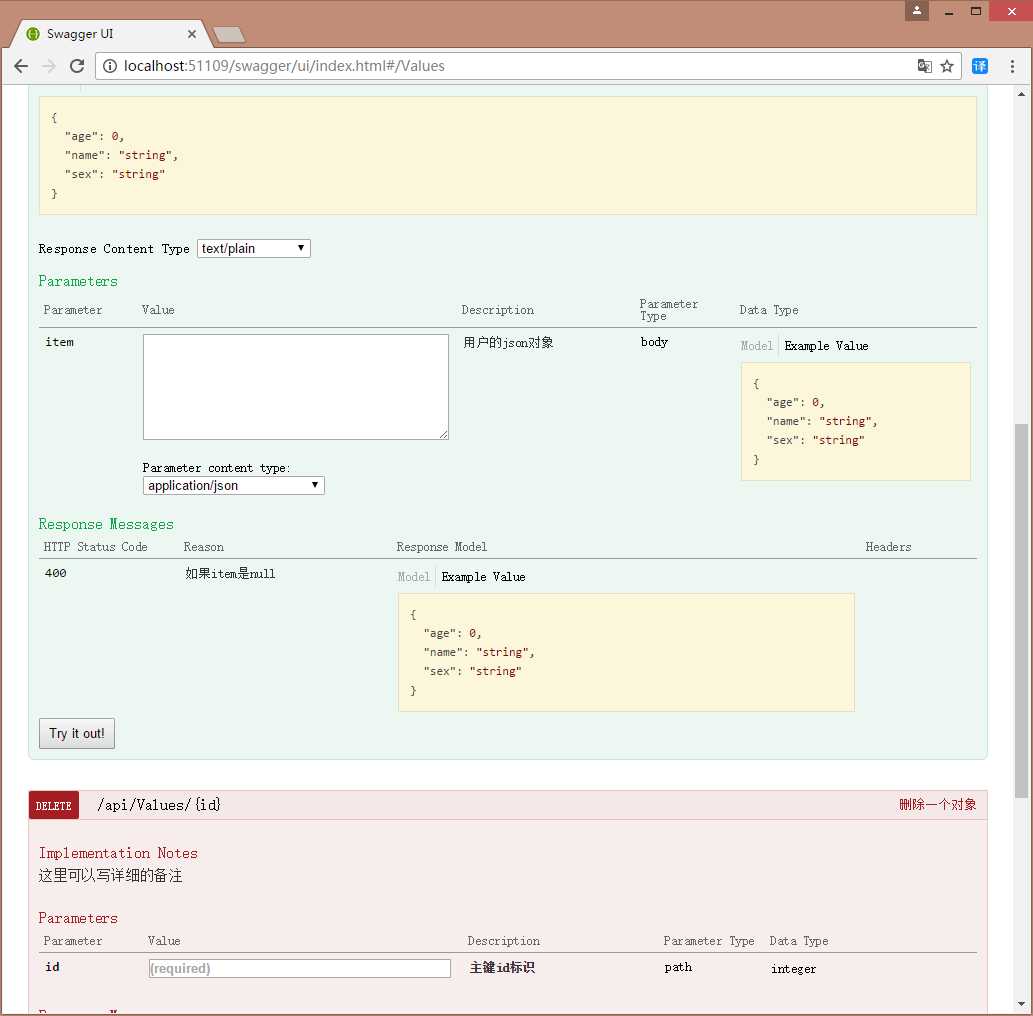The height and width of the screenshot is (1016, 1033).
Task: Click the path parameter type text
Action: tap(678, 967)
